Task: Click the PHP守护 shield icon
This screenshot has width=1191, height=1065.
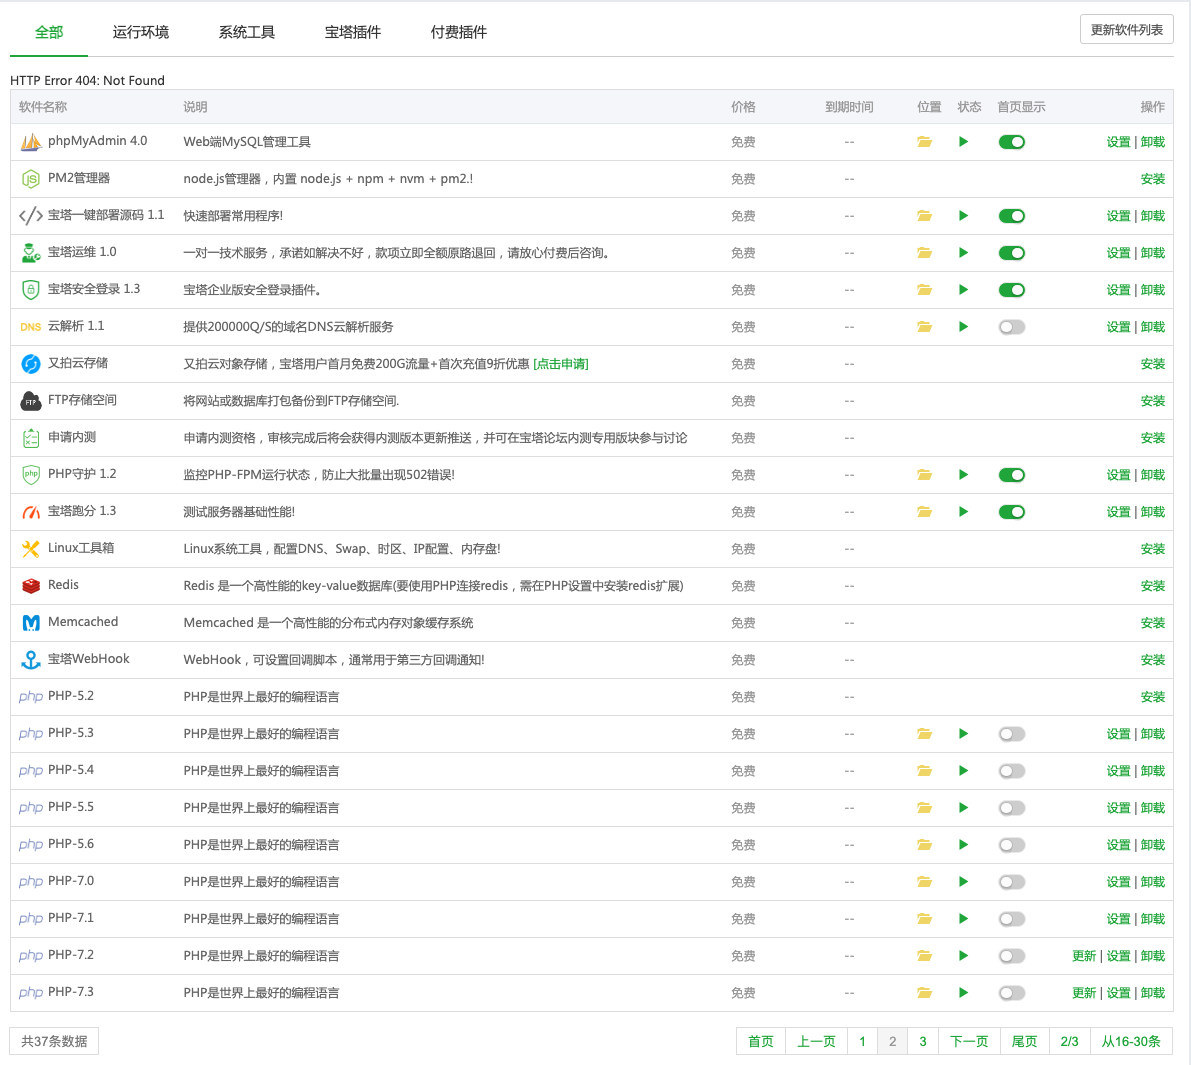Action: click(x=30, y=475)
